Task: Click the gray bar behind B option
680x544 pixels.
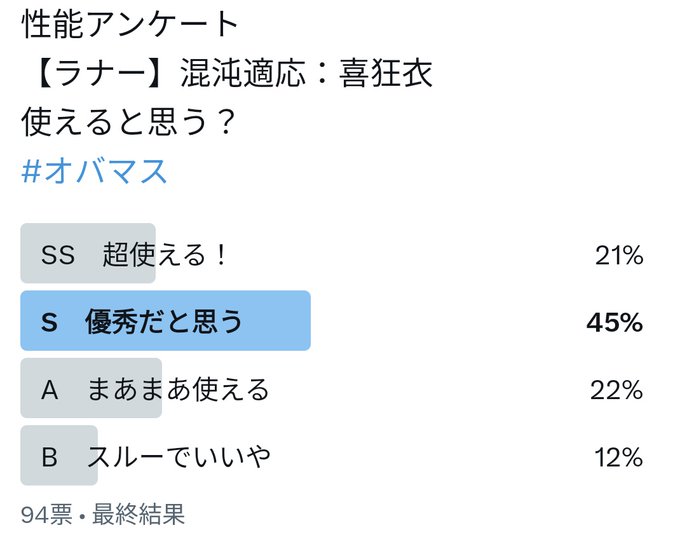Action: (59, 456)
